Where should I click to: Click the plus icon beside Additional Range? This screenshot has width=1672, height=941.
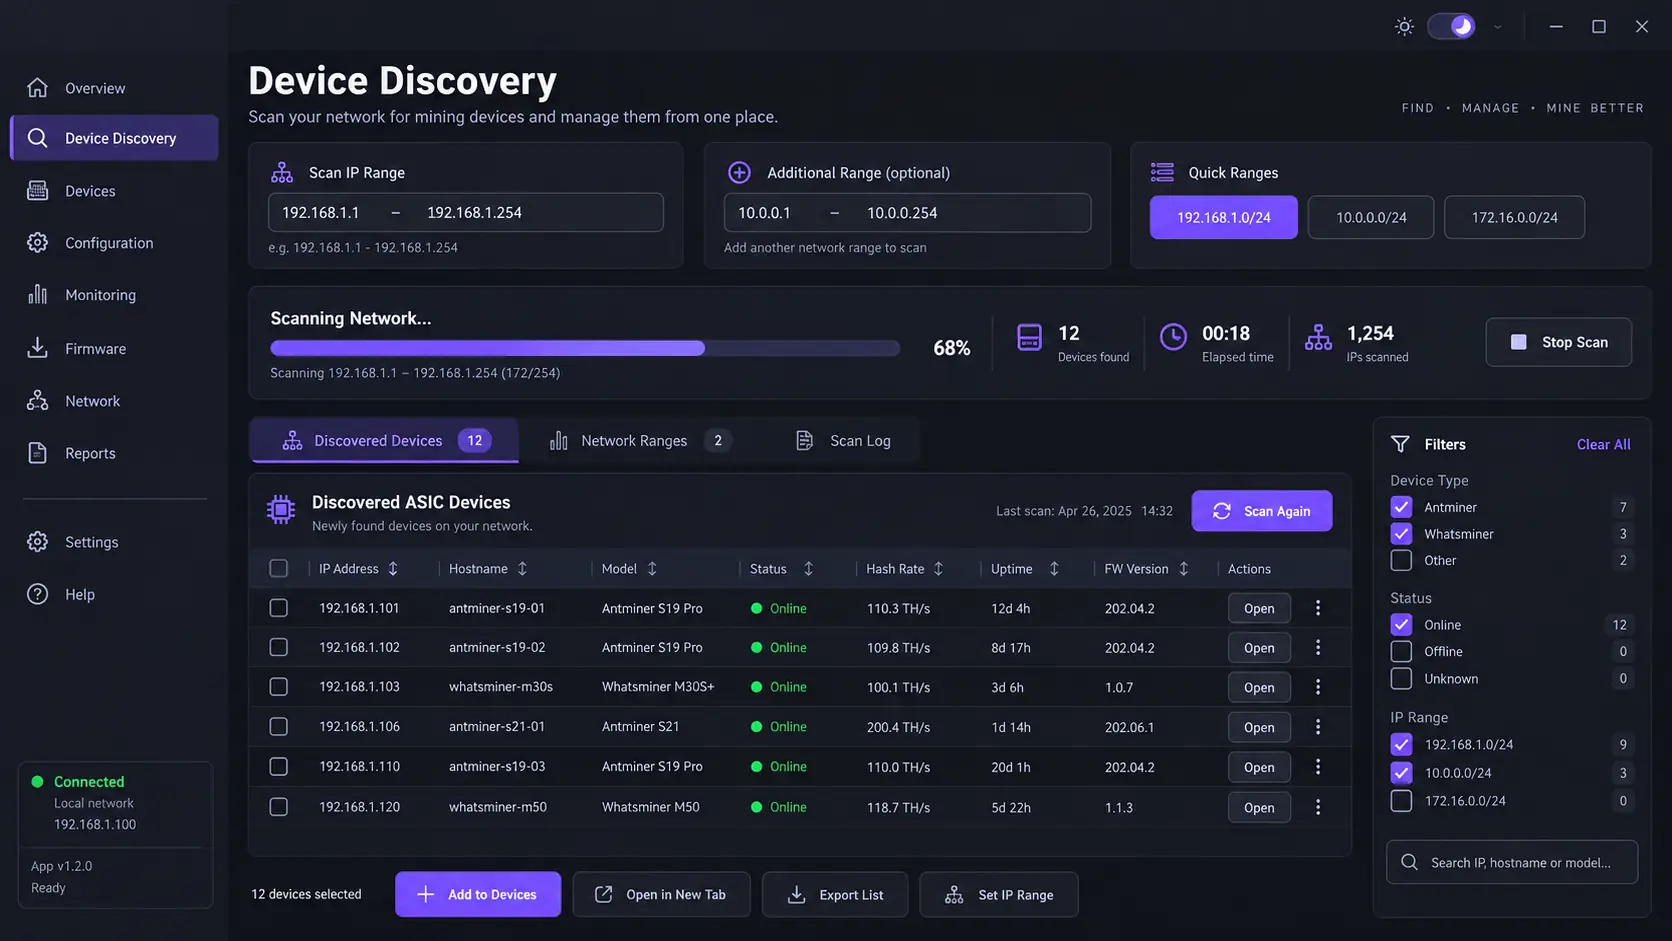click(739, 172)
